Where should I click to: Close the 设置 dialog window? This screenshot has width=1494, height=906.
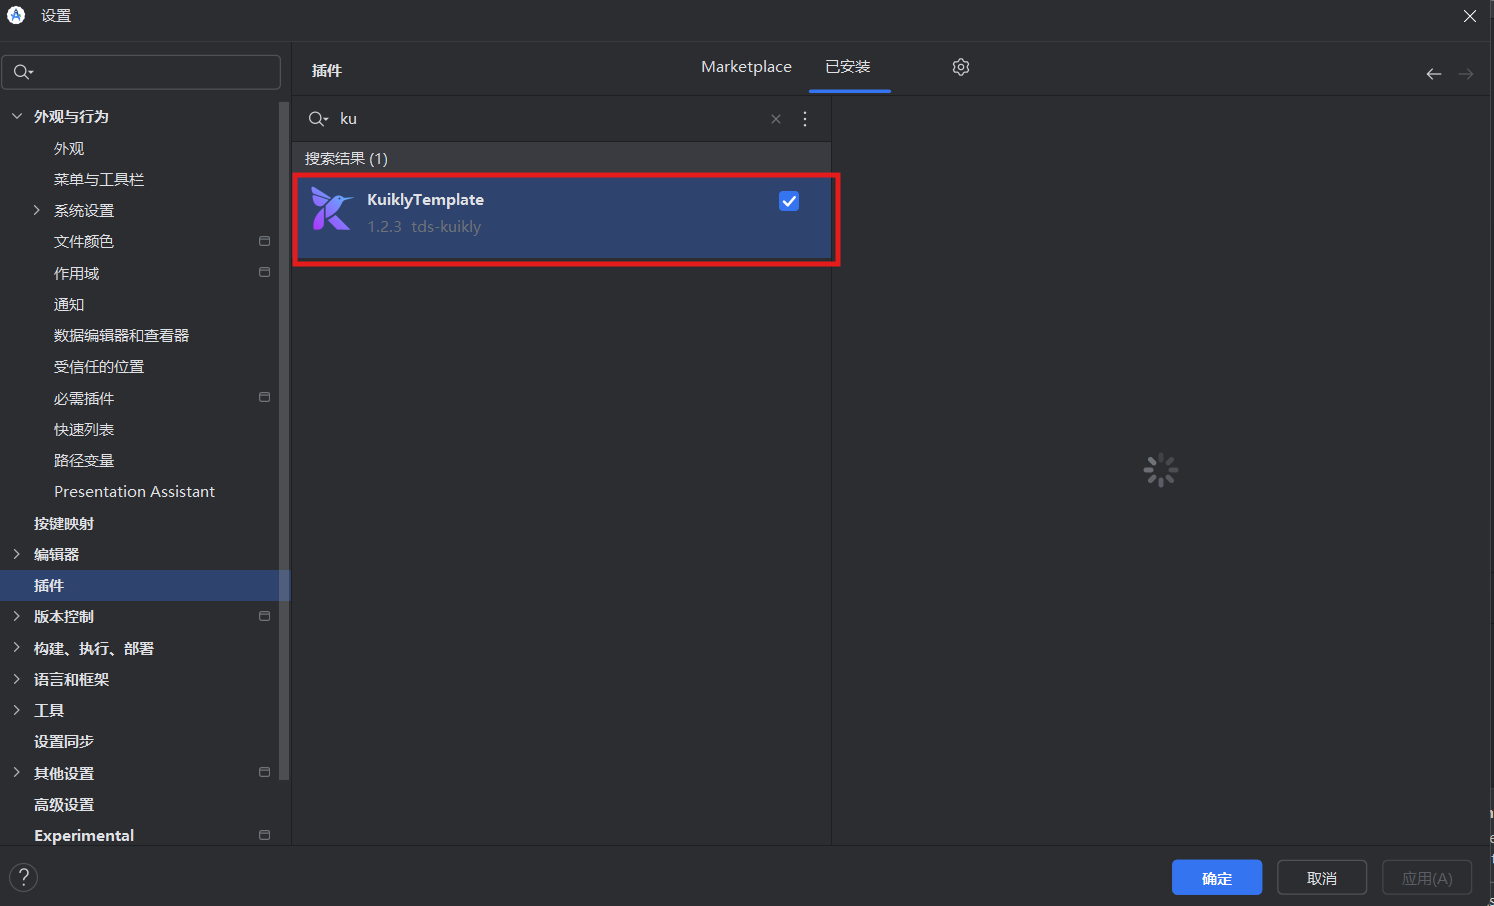(x=1470, y=16)
